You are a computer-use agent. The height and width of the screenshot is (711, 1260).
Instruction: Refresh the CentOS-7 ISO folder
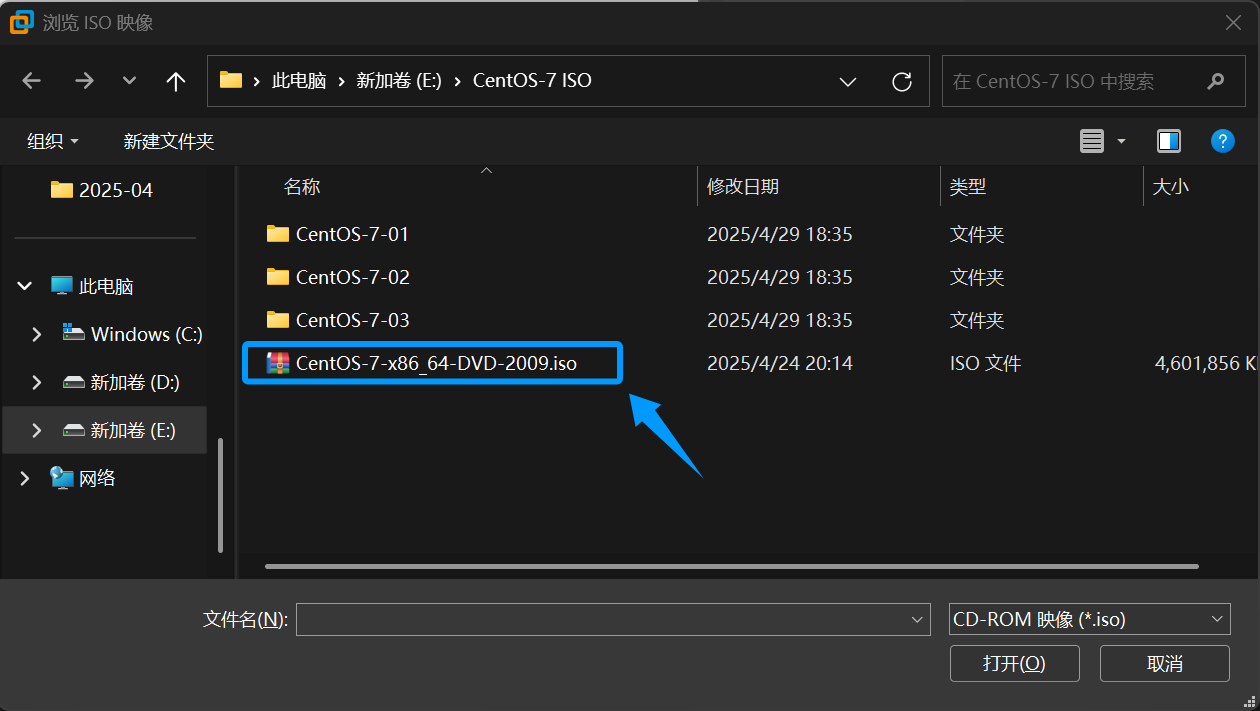[902, 81]
